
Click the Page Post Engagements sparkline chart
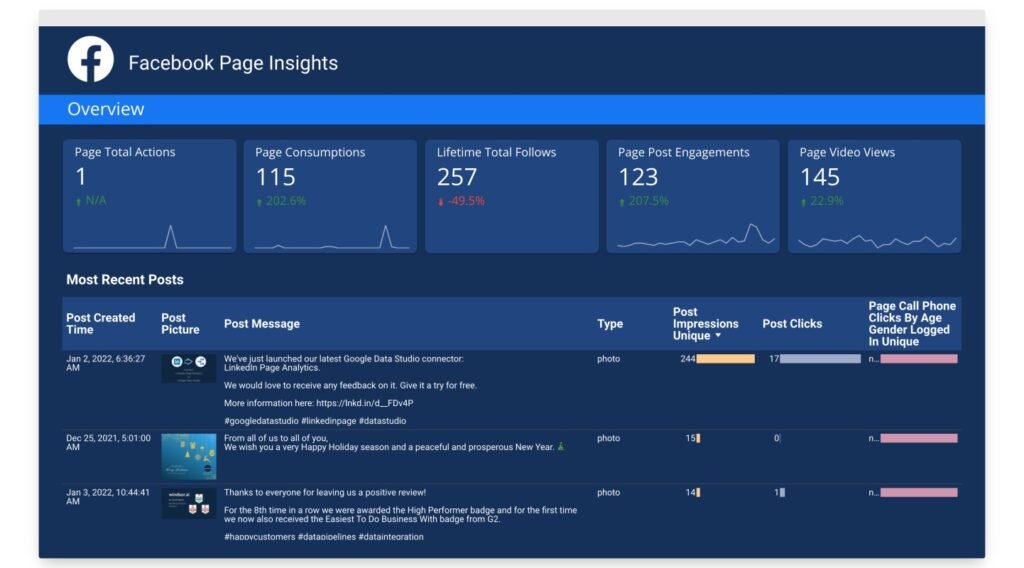696,237
